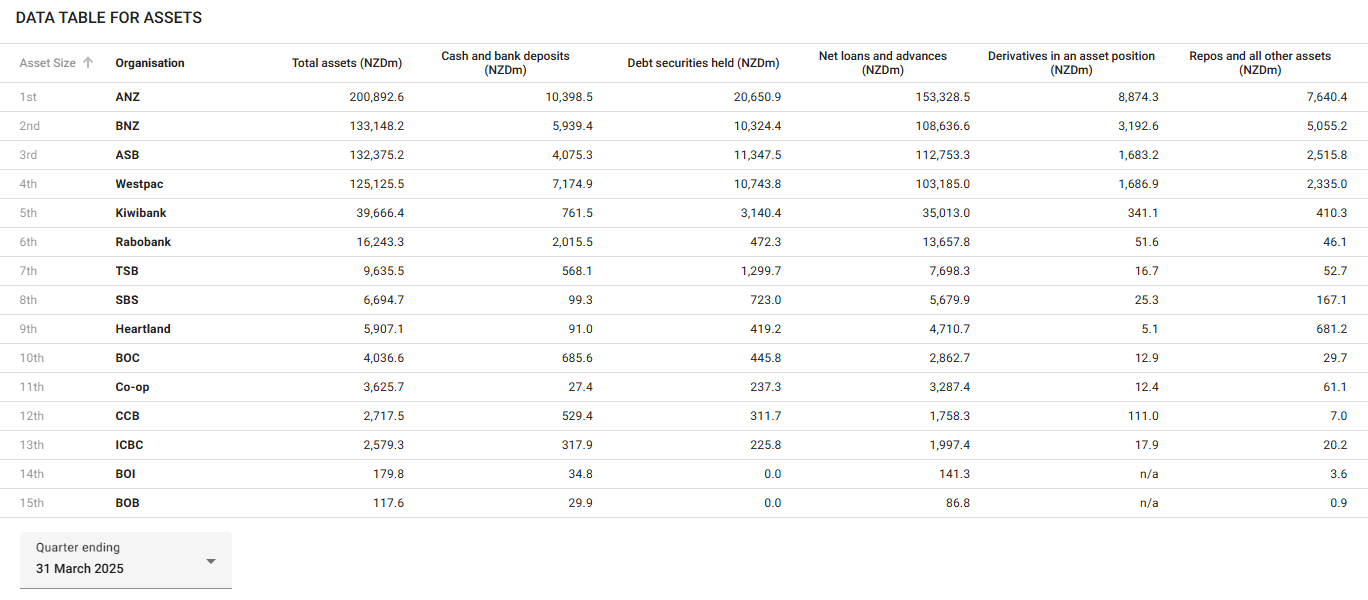Click the Asset Size column header text

tap(47, 63)
